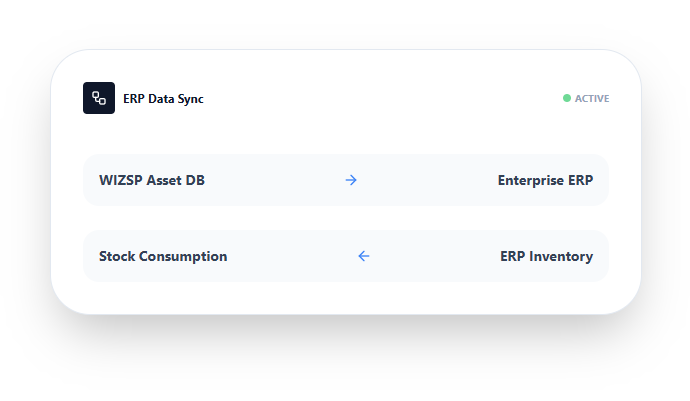Click the word WIZSP in the first row
The height and width of the screenshot is (401, 690).
click(x=121, y=180)
